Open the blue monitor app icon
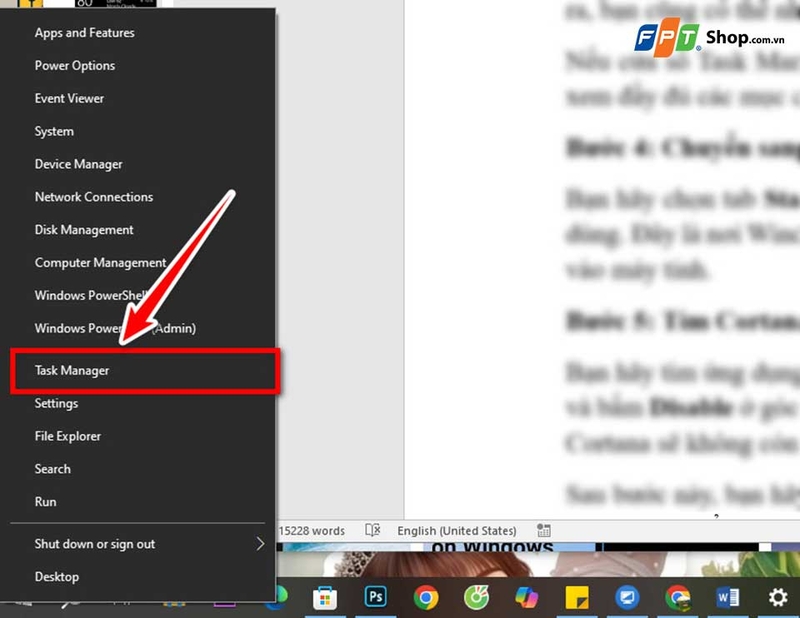Image resolution: width=800 pixels, height=618 pixels. (627, 597)
